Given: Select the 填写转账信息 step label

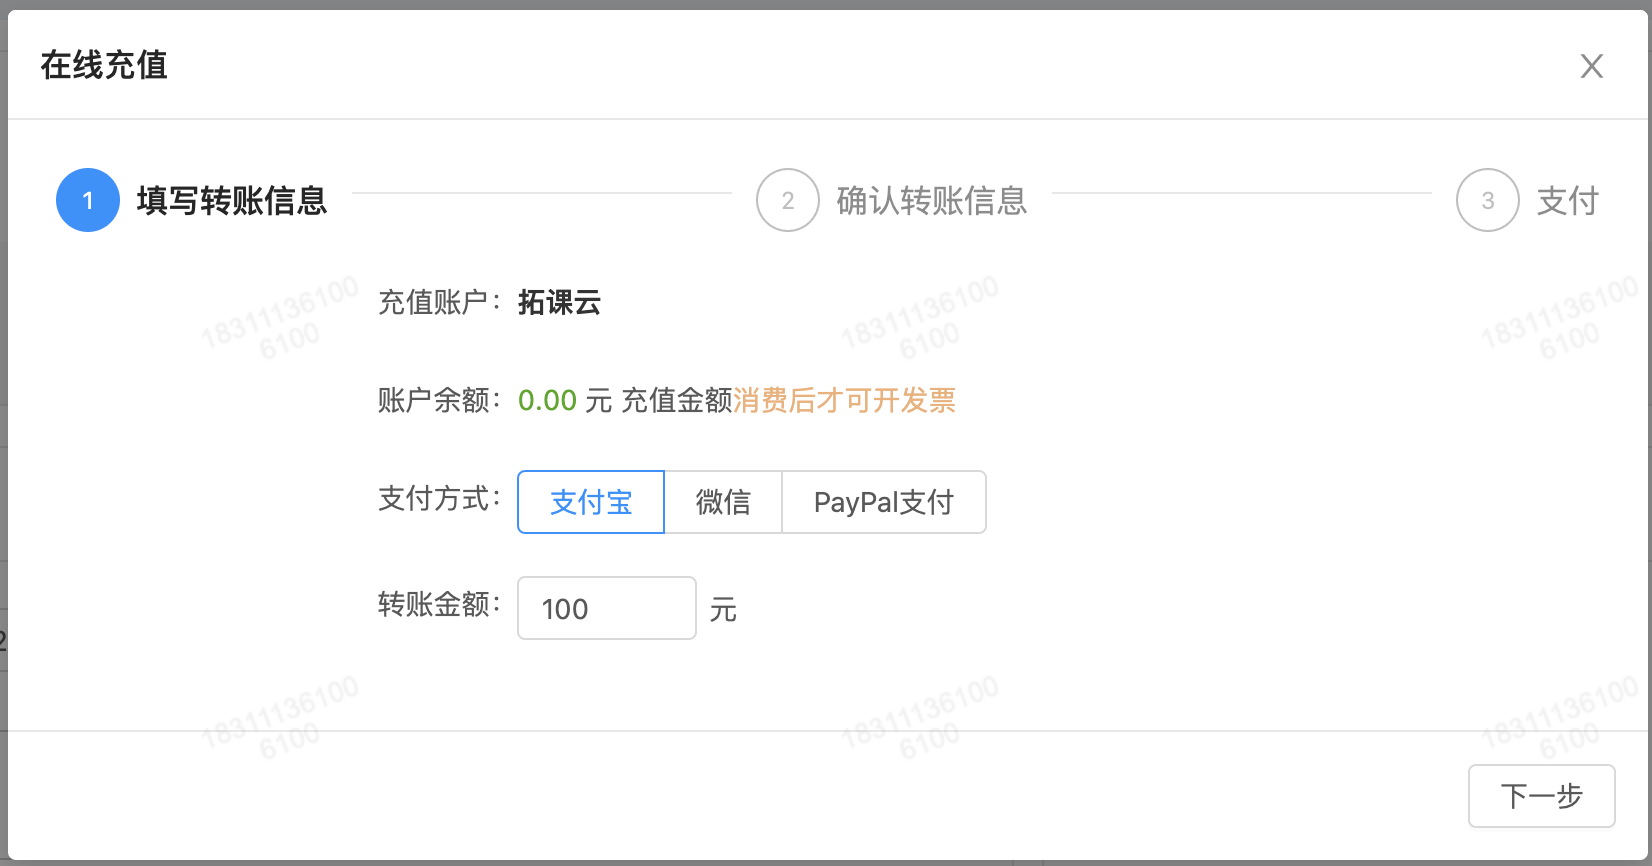Looking at the screenshot, I should coord(232,201).
